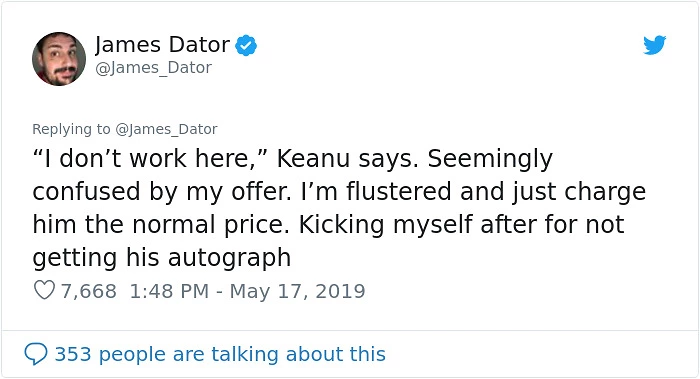Open 353 people are talking about this
The image size is (700, 379).
(x=220, y=354)
